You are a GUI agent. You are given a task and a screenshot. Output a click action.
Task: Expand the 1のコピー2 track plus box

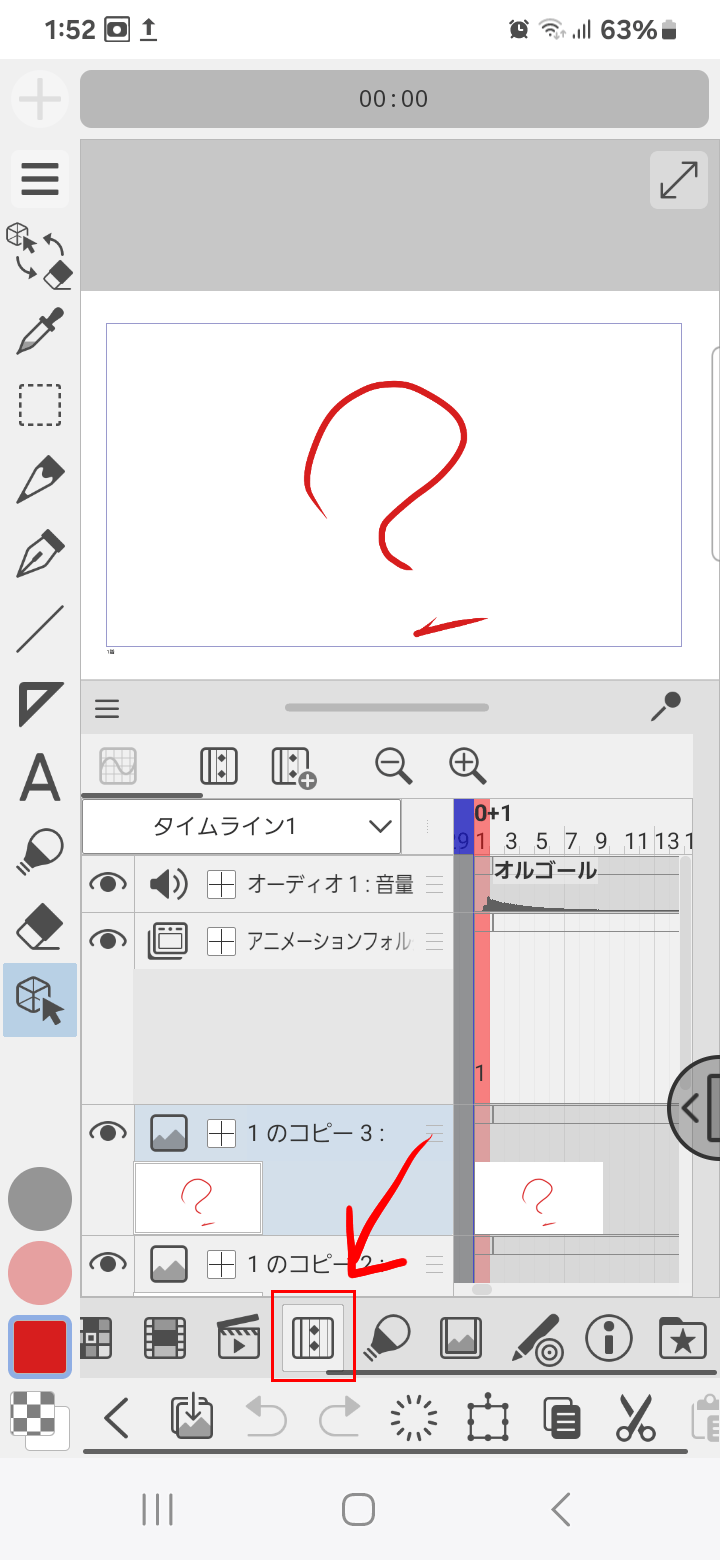(221, 1264)
